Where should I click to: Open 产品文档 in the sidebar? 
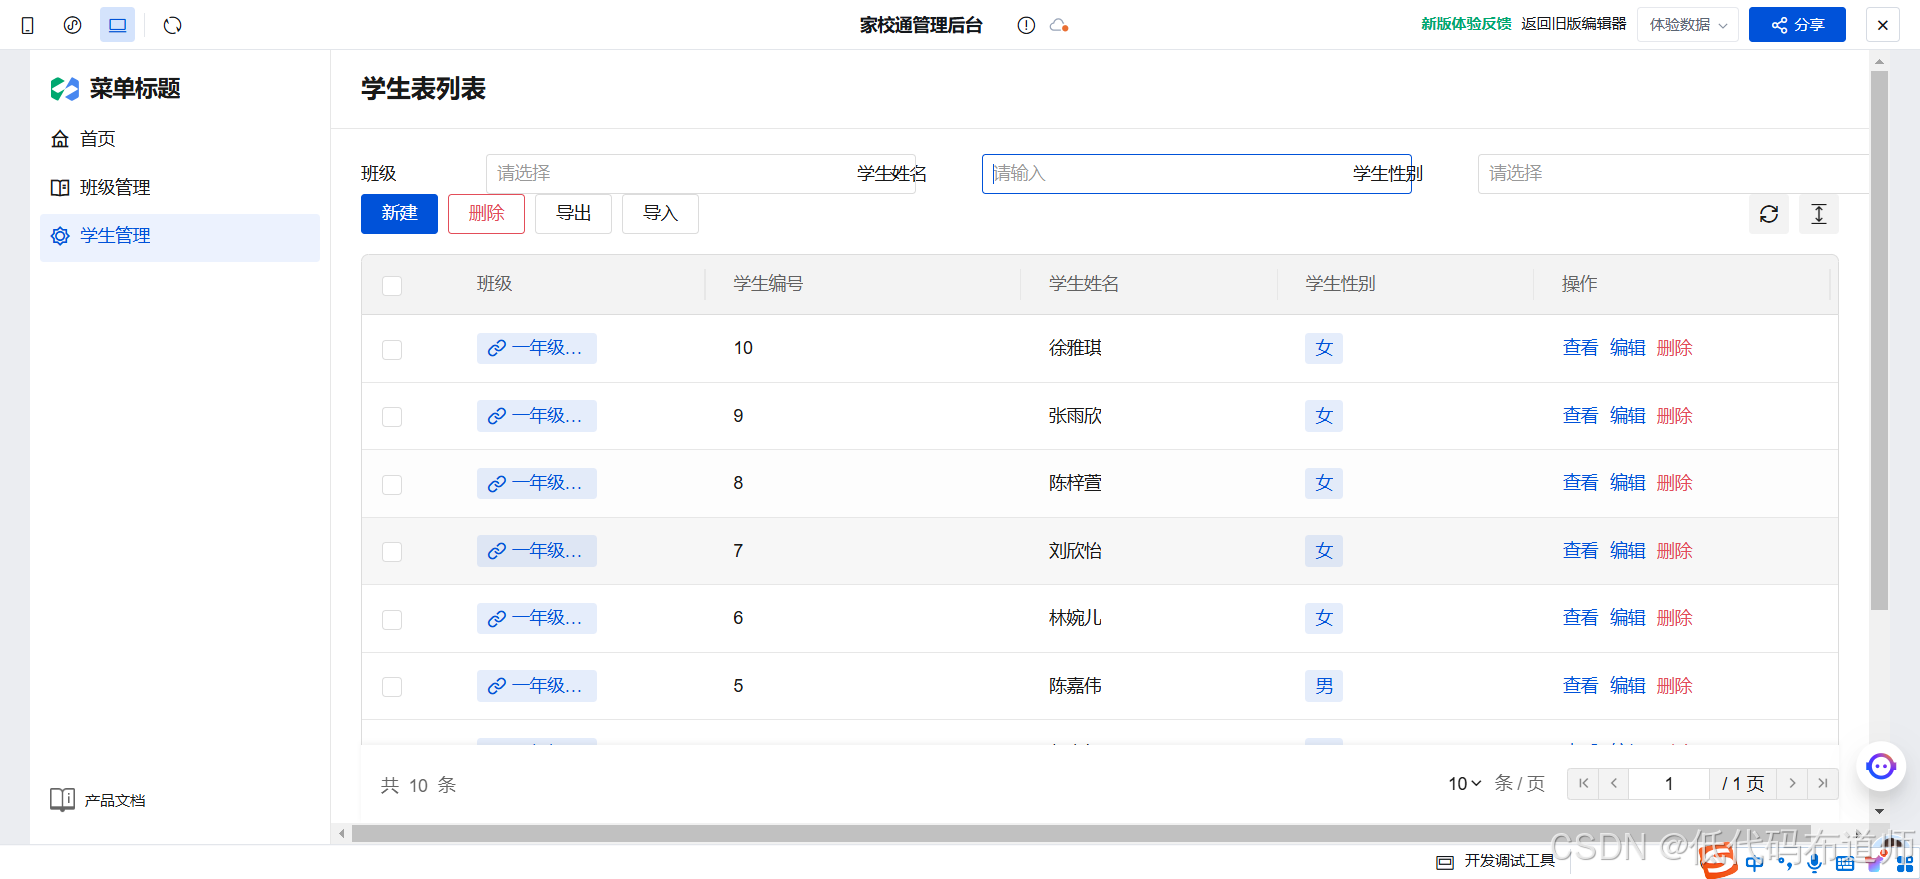pos(98,800)
